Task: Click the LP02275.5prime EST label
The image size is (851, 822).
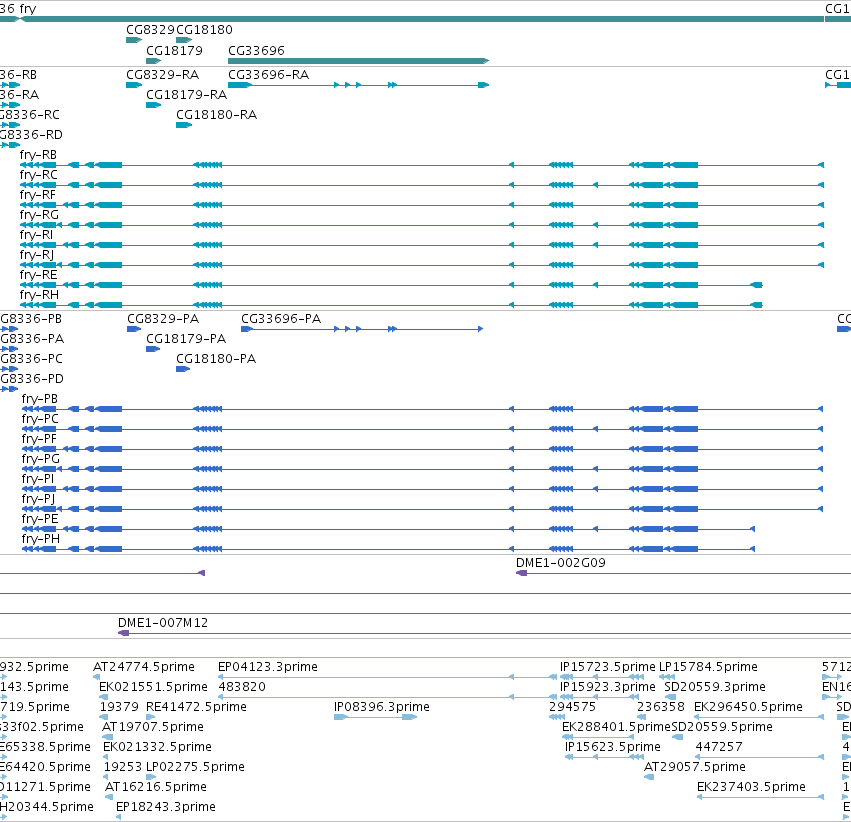Action: point(195,767)
